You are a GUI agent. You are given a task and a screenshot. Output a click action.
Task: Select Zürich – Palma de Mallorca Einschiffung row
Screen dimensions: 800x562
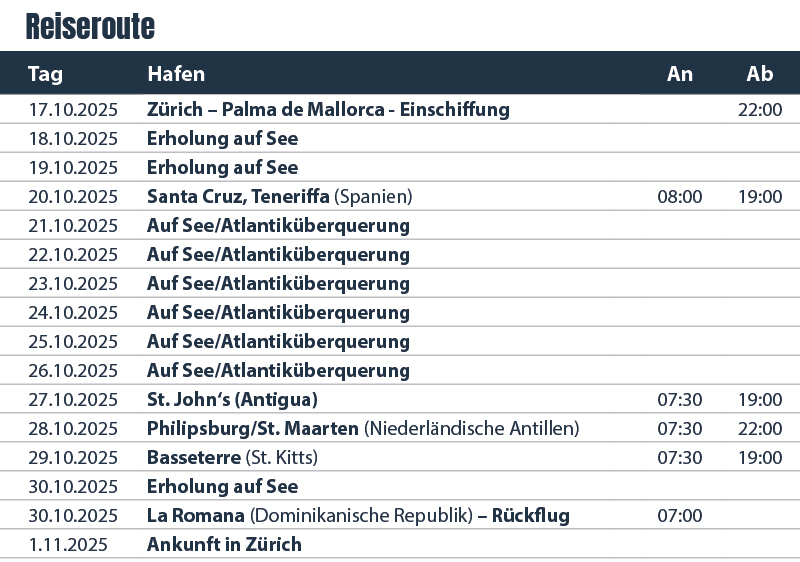pos(400,109)
